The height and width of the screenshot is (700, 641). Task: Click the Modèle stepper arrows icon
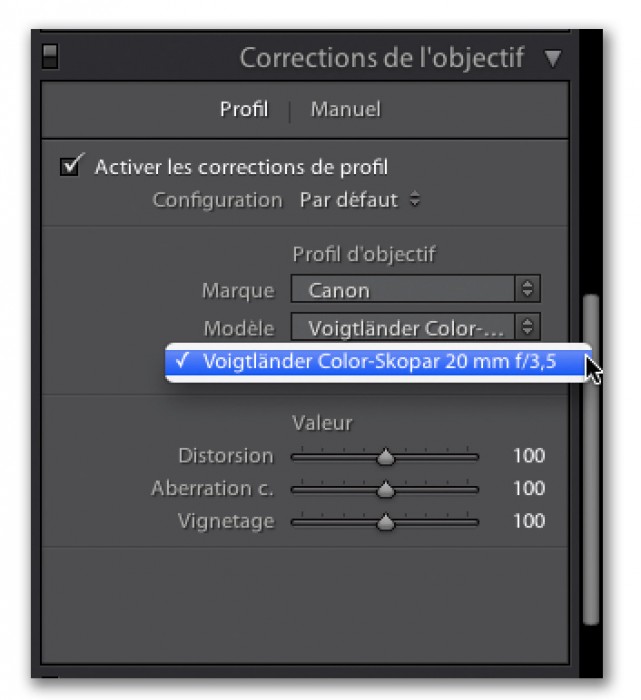528,327
